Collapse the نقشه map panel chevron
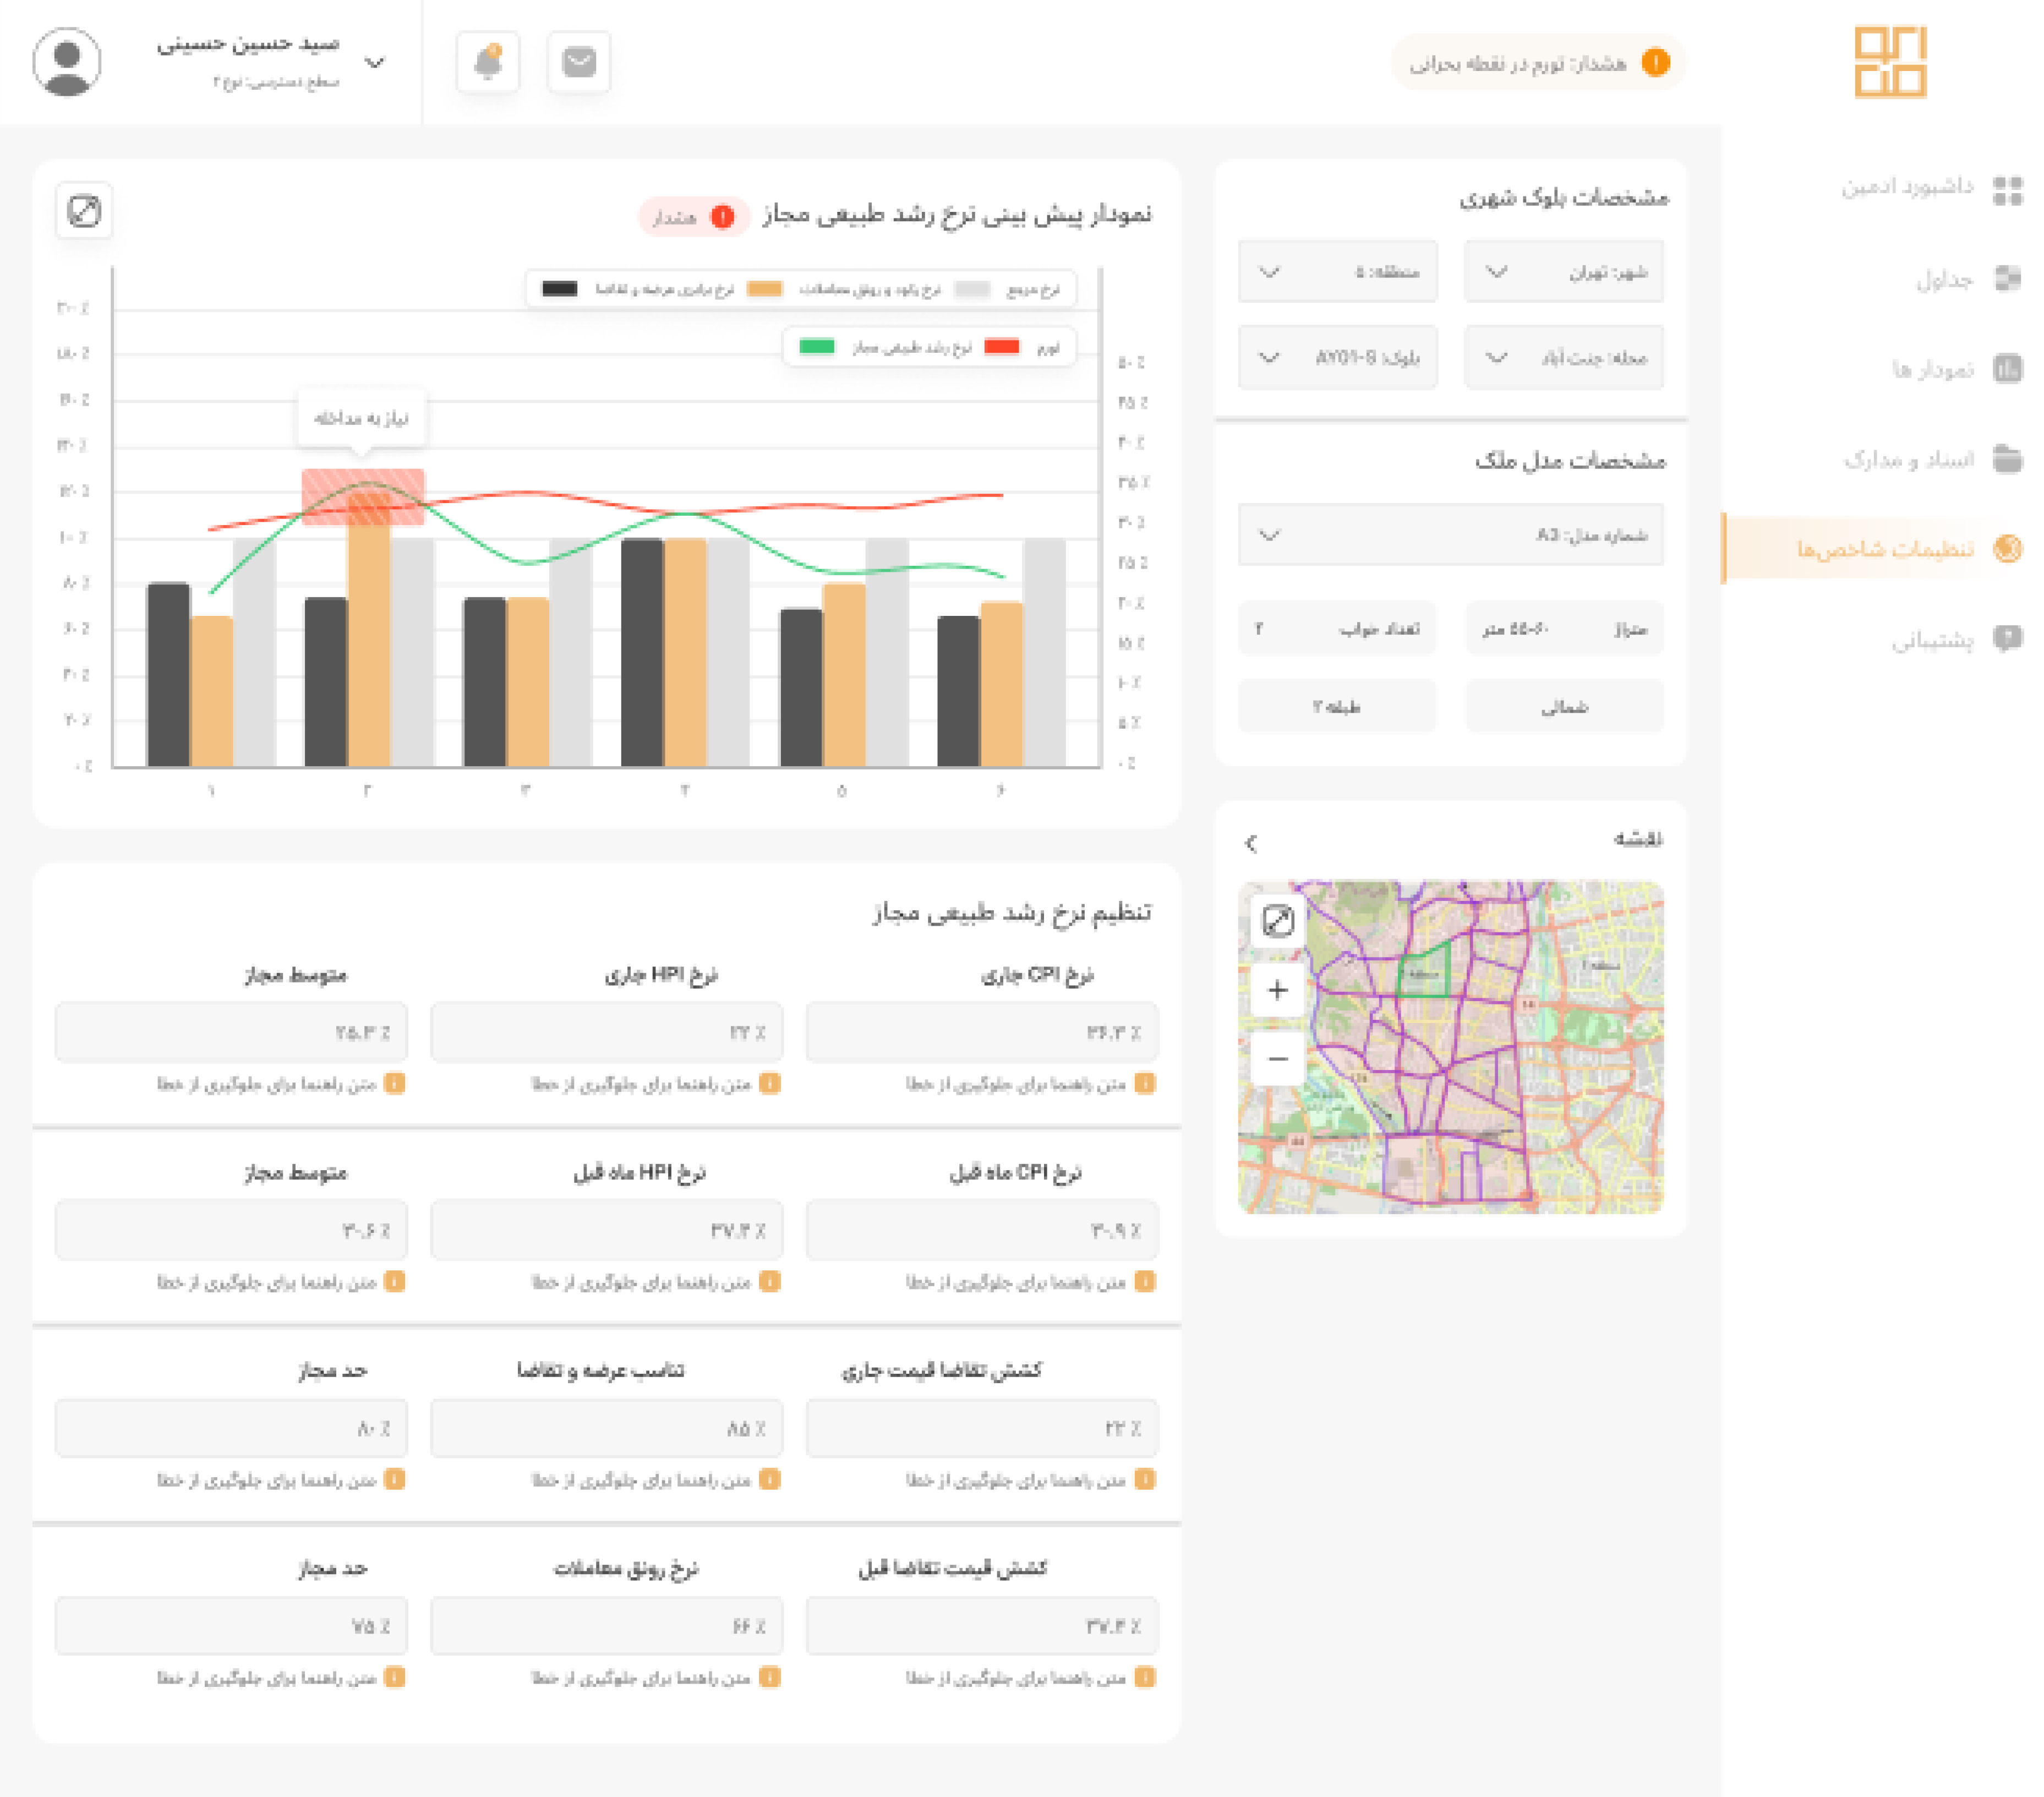 [1251, 843]
